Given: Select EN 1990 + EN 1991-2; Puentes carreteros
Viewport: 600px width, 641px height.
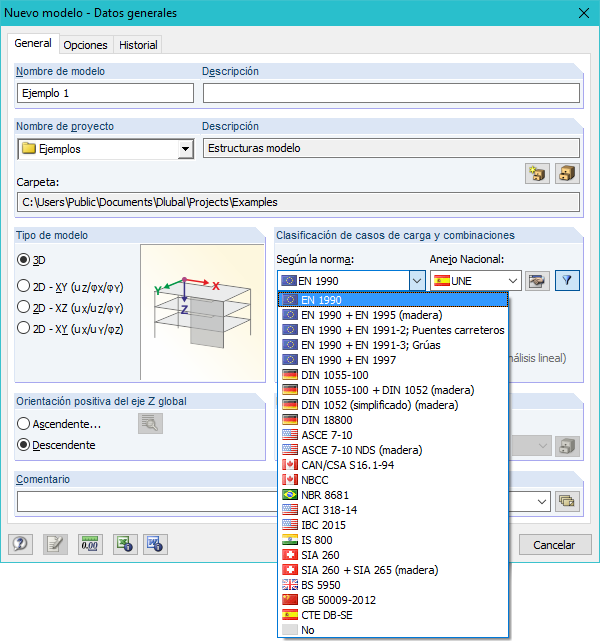Looking at the screenshot, I should [393, 330].
